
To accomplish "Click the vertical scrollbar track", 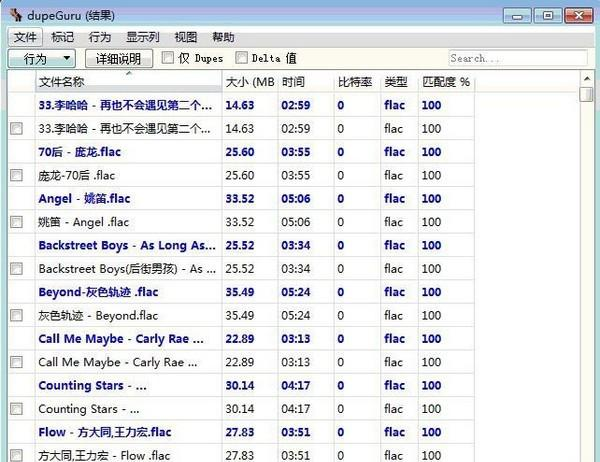I will (586, 300).
